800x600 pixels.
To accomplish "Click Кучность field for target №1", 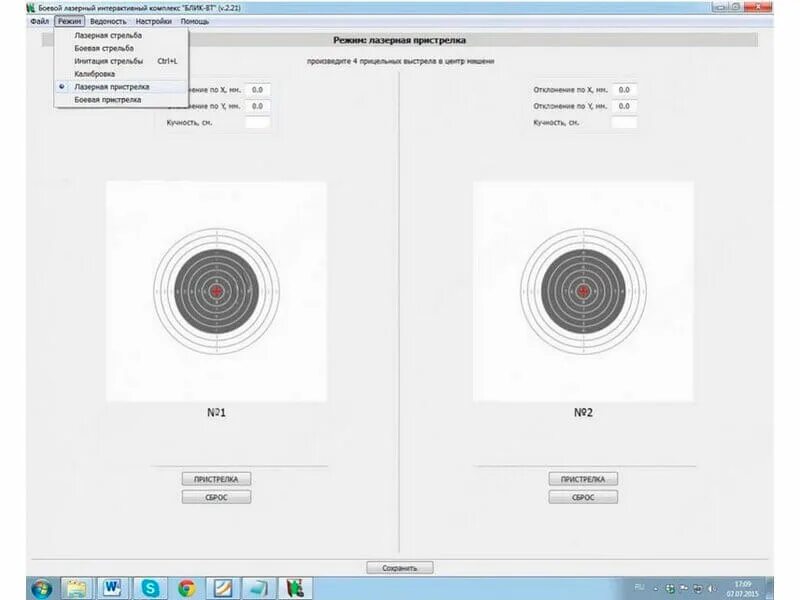I will pyautogui.click(x=258, y=122).
